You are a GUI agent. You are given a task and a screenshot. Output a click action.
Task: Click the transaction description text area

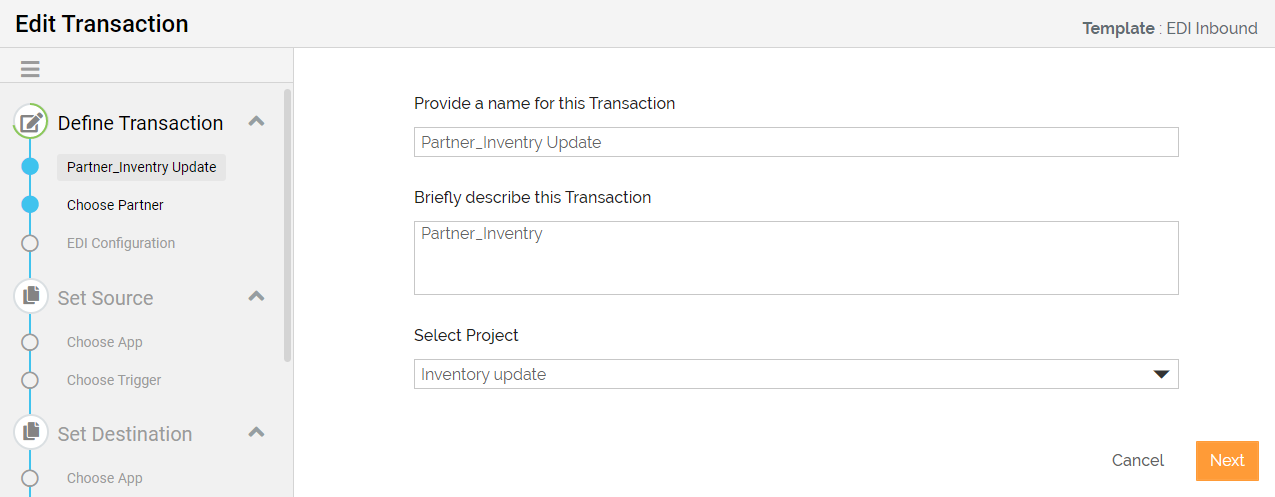click(x=796, y=258)
